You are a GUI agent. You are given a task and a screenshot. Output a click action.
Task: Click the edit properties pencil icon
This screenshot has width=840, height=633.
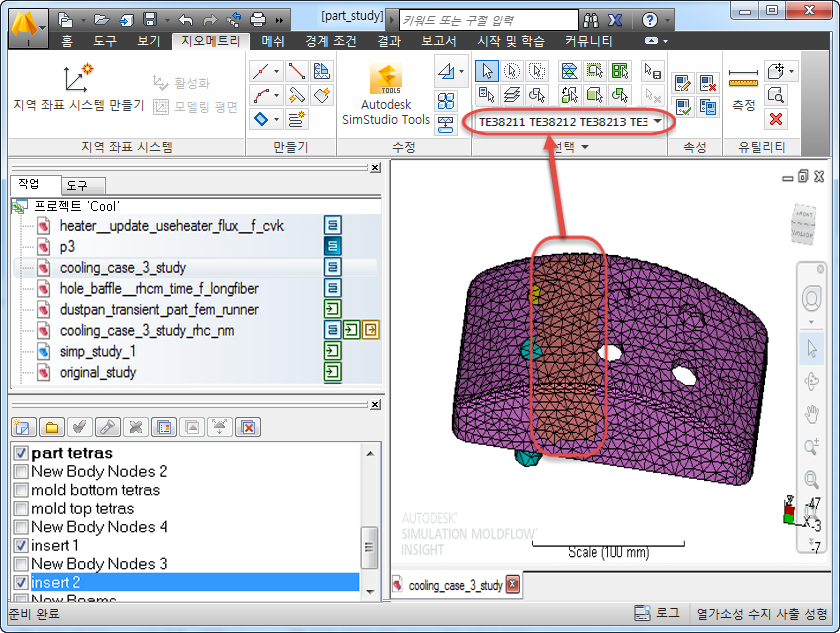point(682,83)
